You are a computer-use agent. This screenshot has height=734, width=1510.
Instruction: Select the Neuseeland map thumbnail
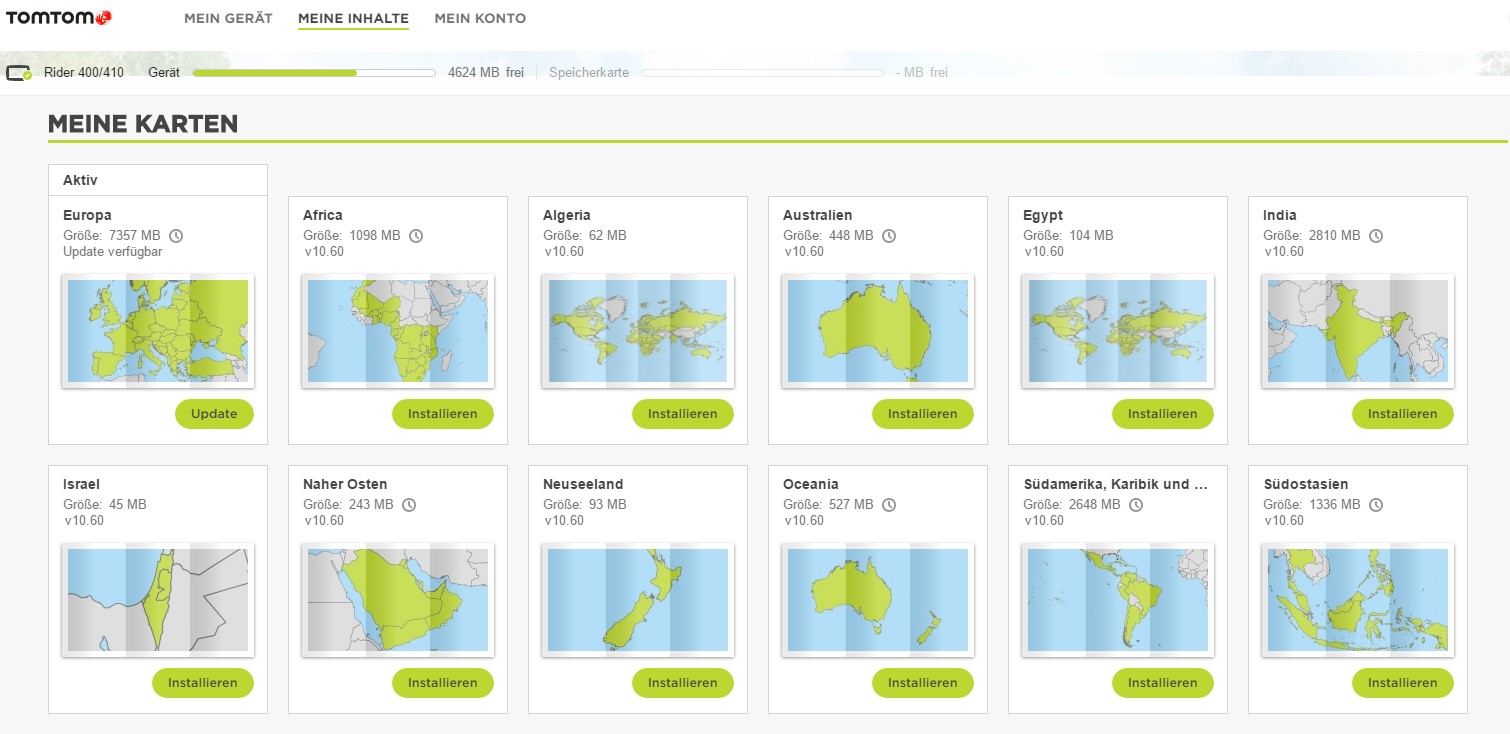(x=637, y=599)
